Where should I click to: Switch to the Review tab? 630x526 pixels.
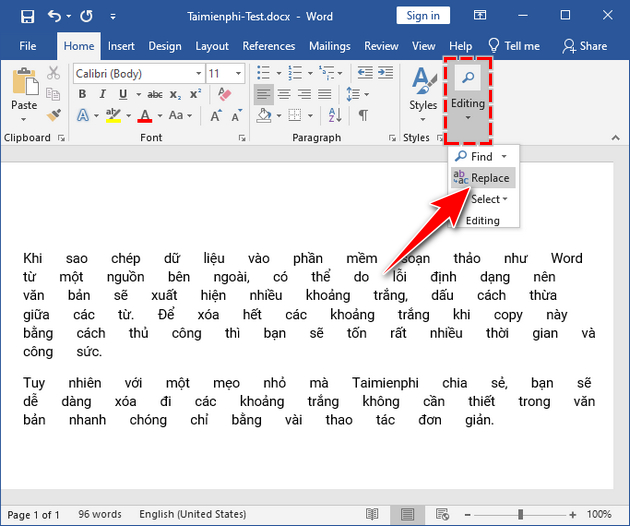[381, 46]
